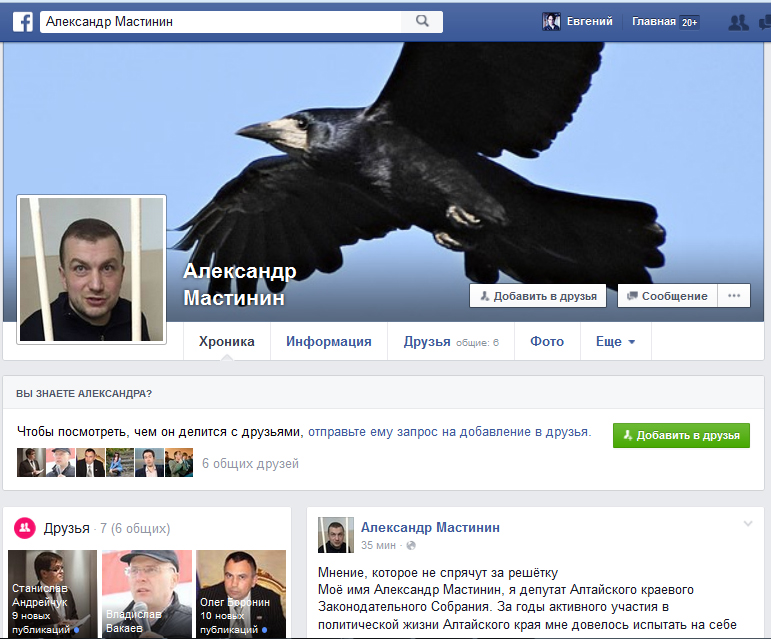Click the friend request link text

click(x=448, y=432)
